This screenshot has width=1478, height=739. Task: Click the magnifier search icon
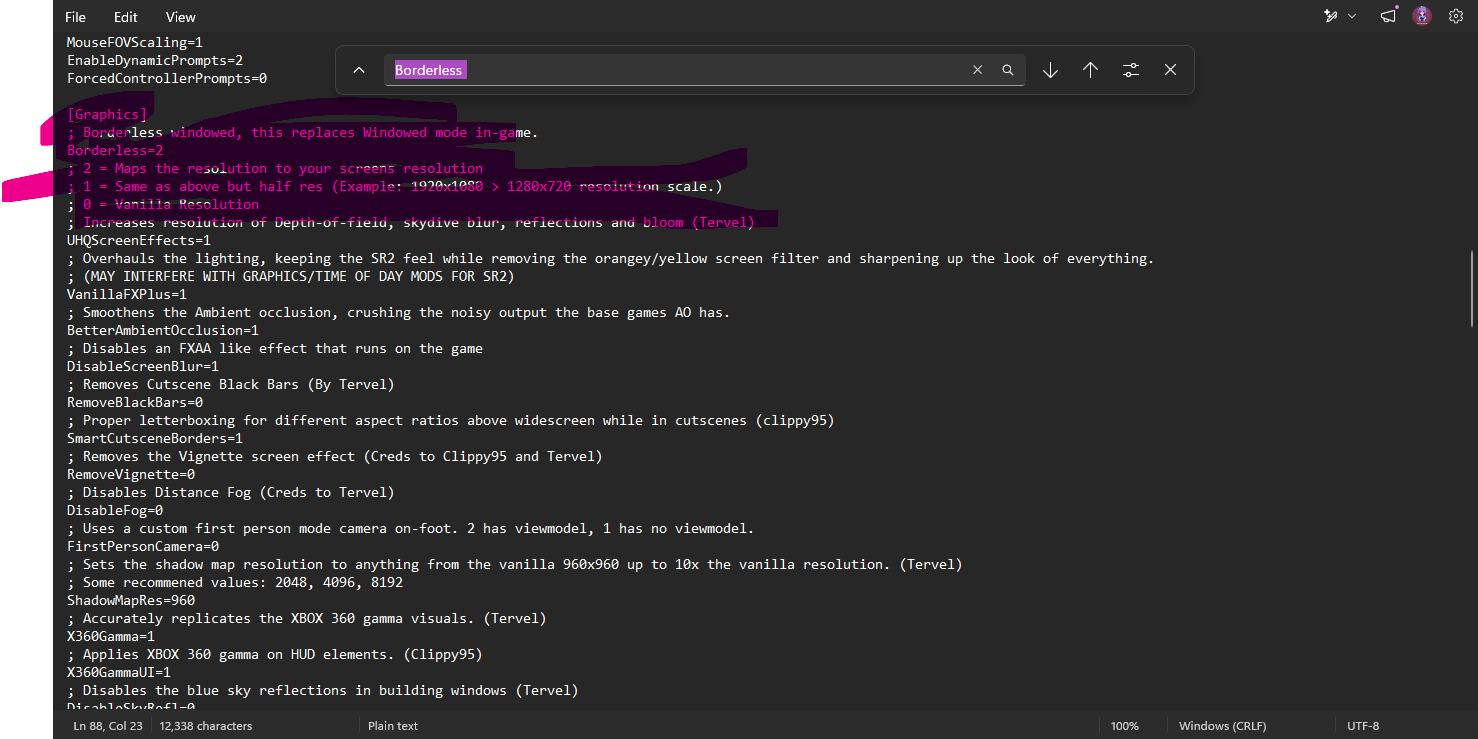[1008, 70]
